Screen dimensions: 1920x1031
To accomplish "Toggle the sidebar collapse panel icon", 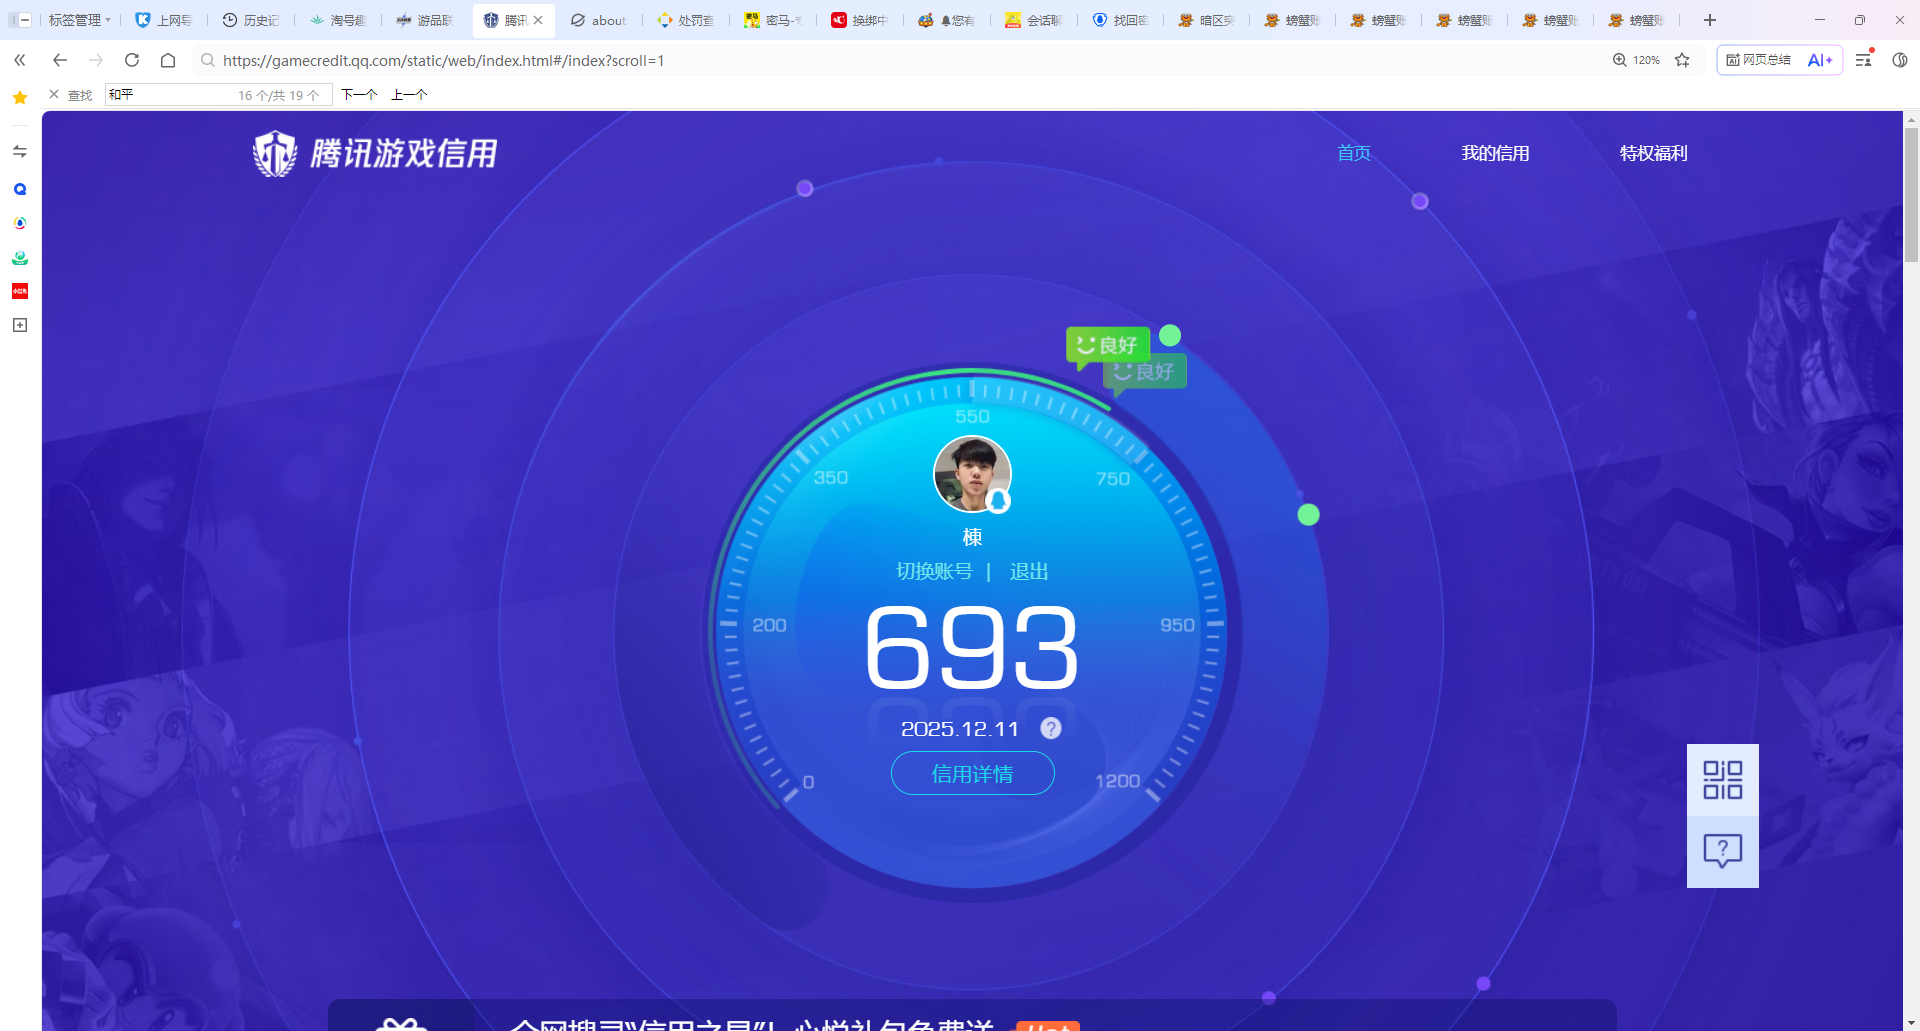I will click(x=19, y=20).
